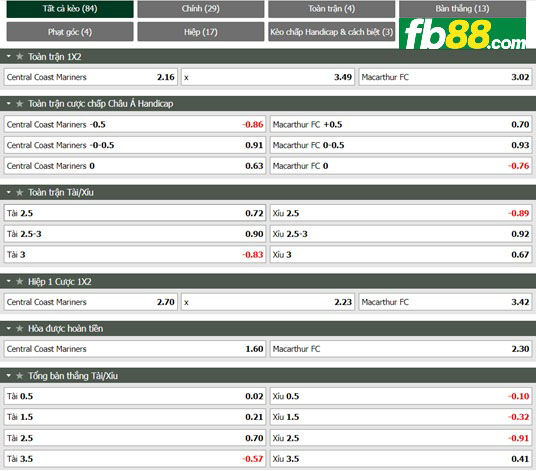The image size is (536, 471).
Task: Collapse the Tổng bàn thắng Tài/Xỉu arrow
Action: (x=9, y=376)
